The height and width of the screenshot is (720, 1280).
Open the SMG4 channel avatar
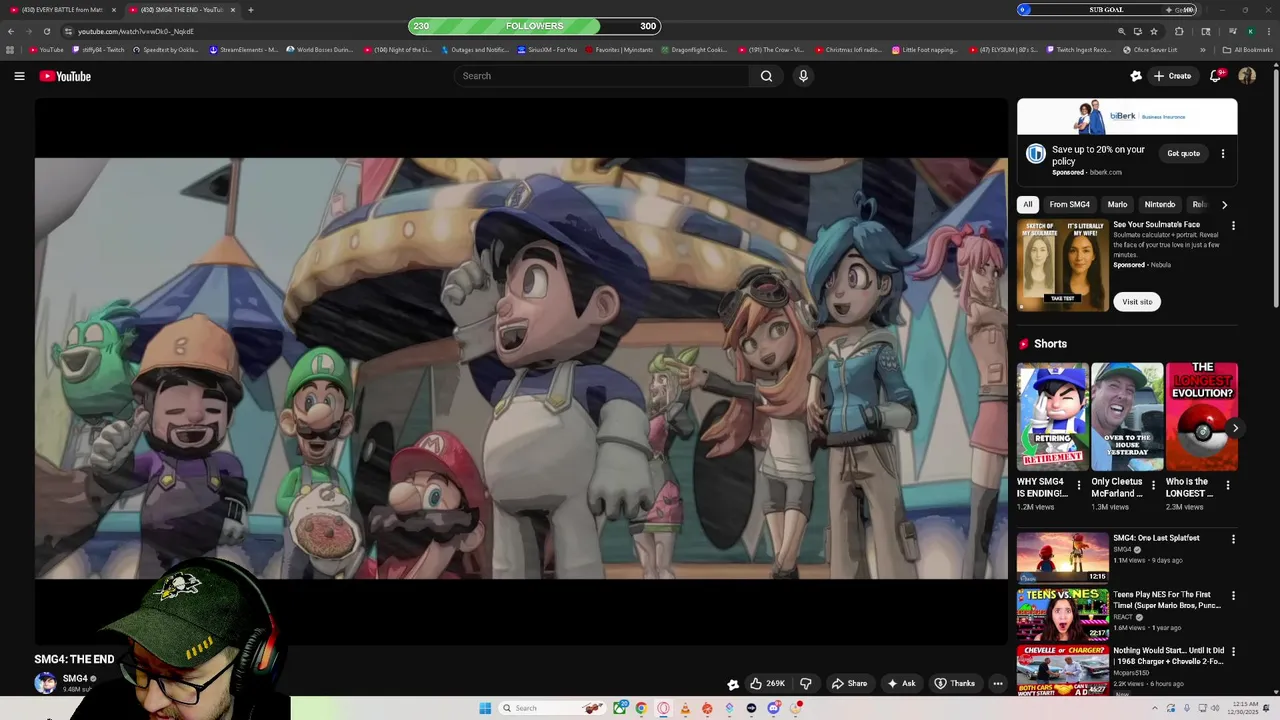pos(45,683)
